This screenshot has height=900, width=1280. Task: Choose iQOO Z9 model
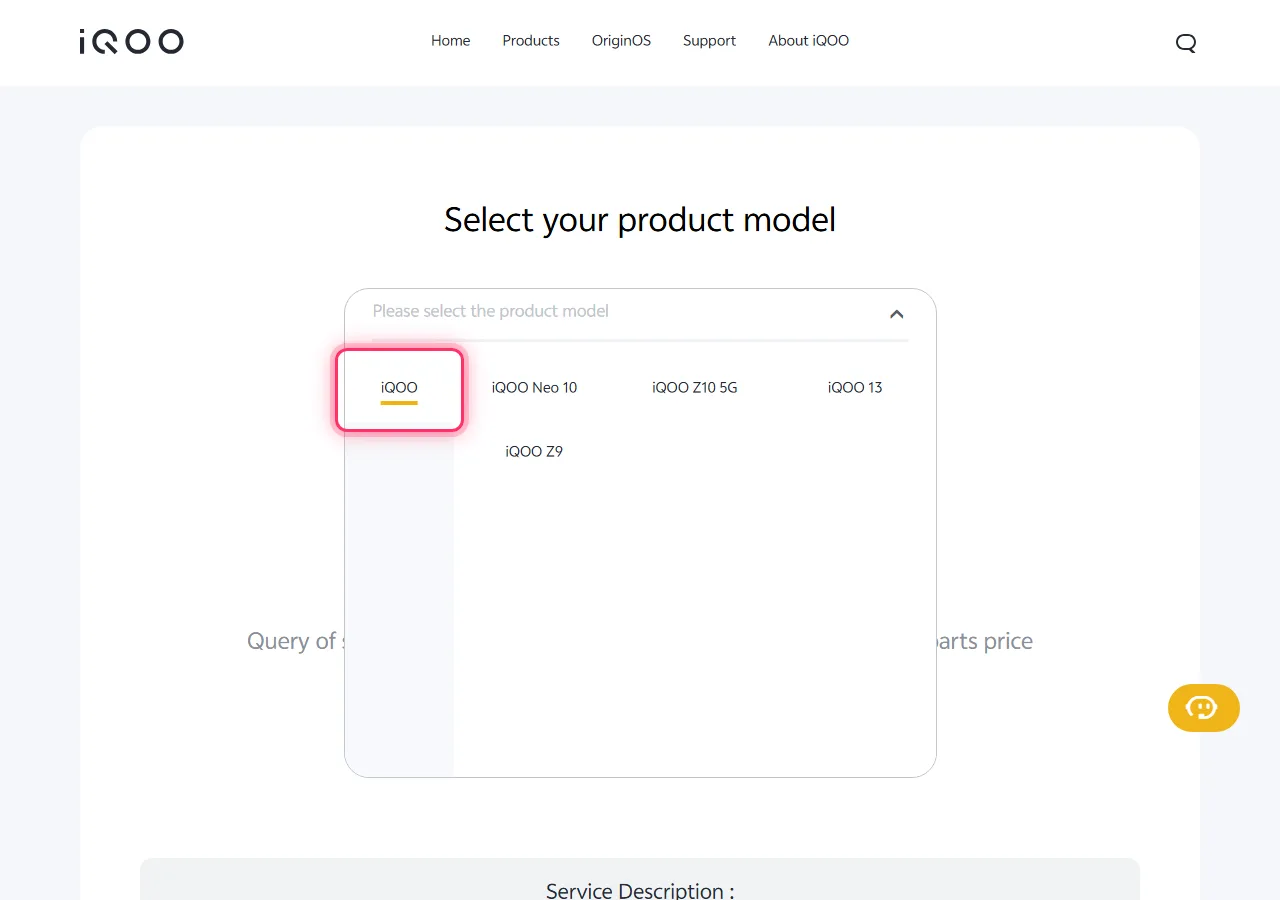coord(534,452)
